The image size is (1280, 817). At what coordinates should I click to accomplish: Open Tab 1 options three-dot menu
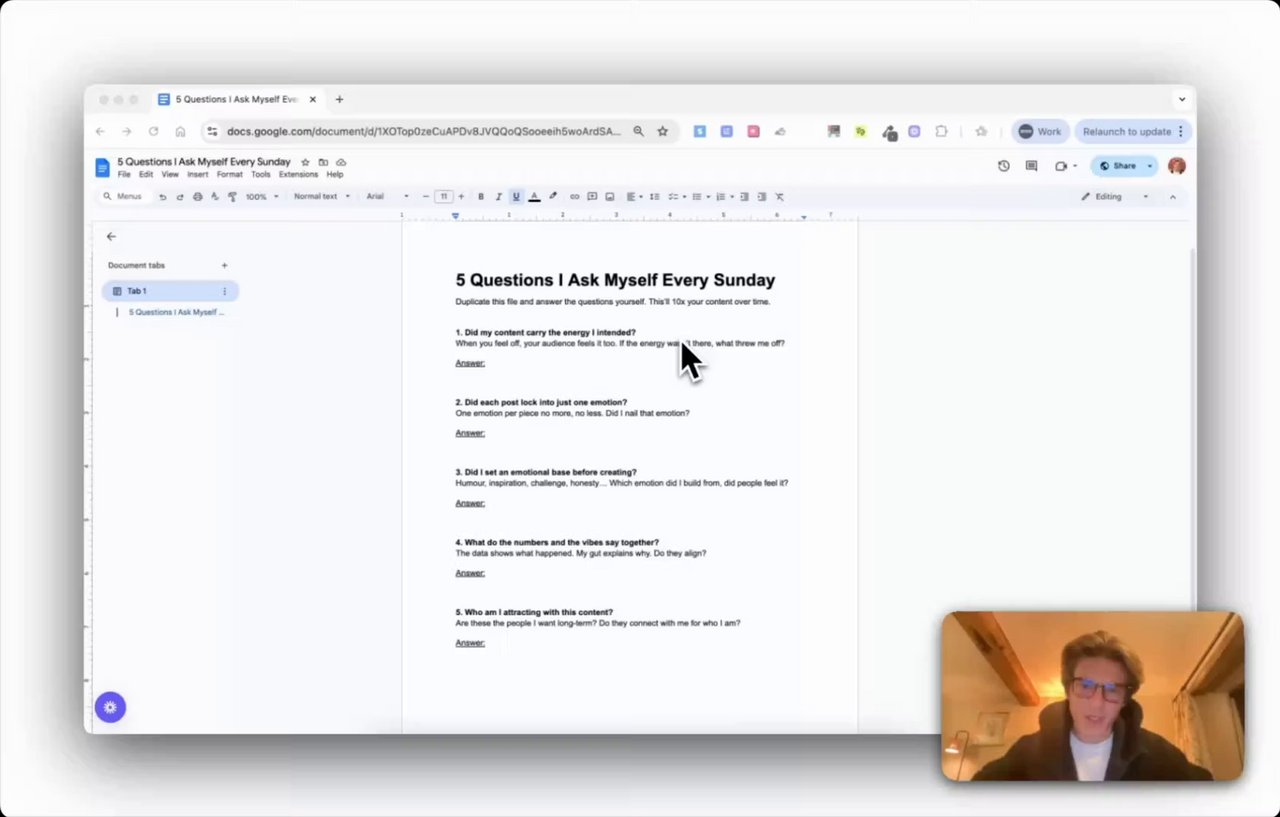coord(224,291)
